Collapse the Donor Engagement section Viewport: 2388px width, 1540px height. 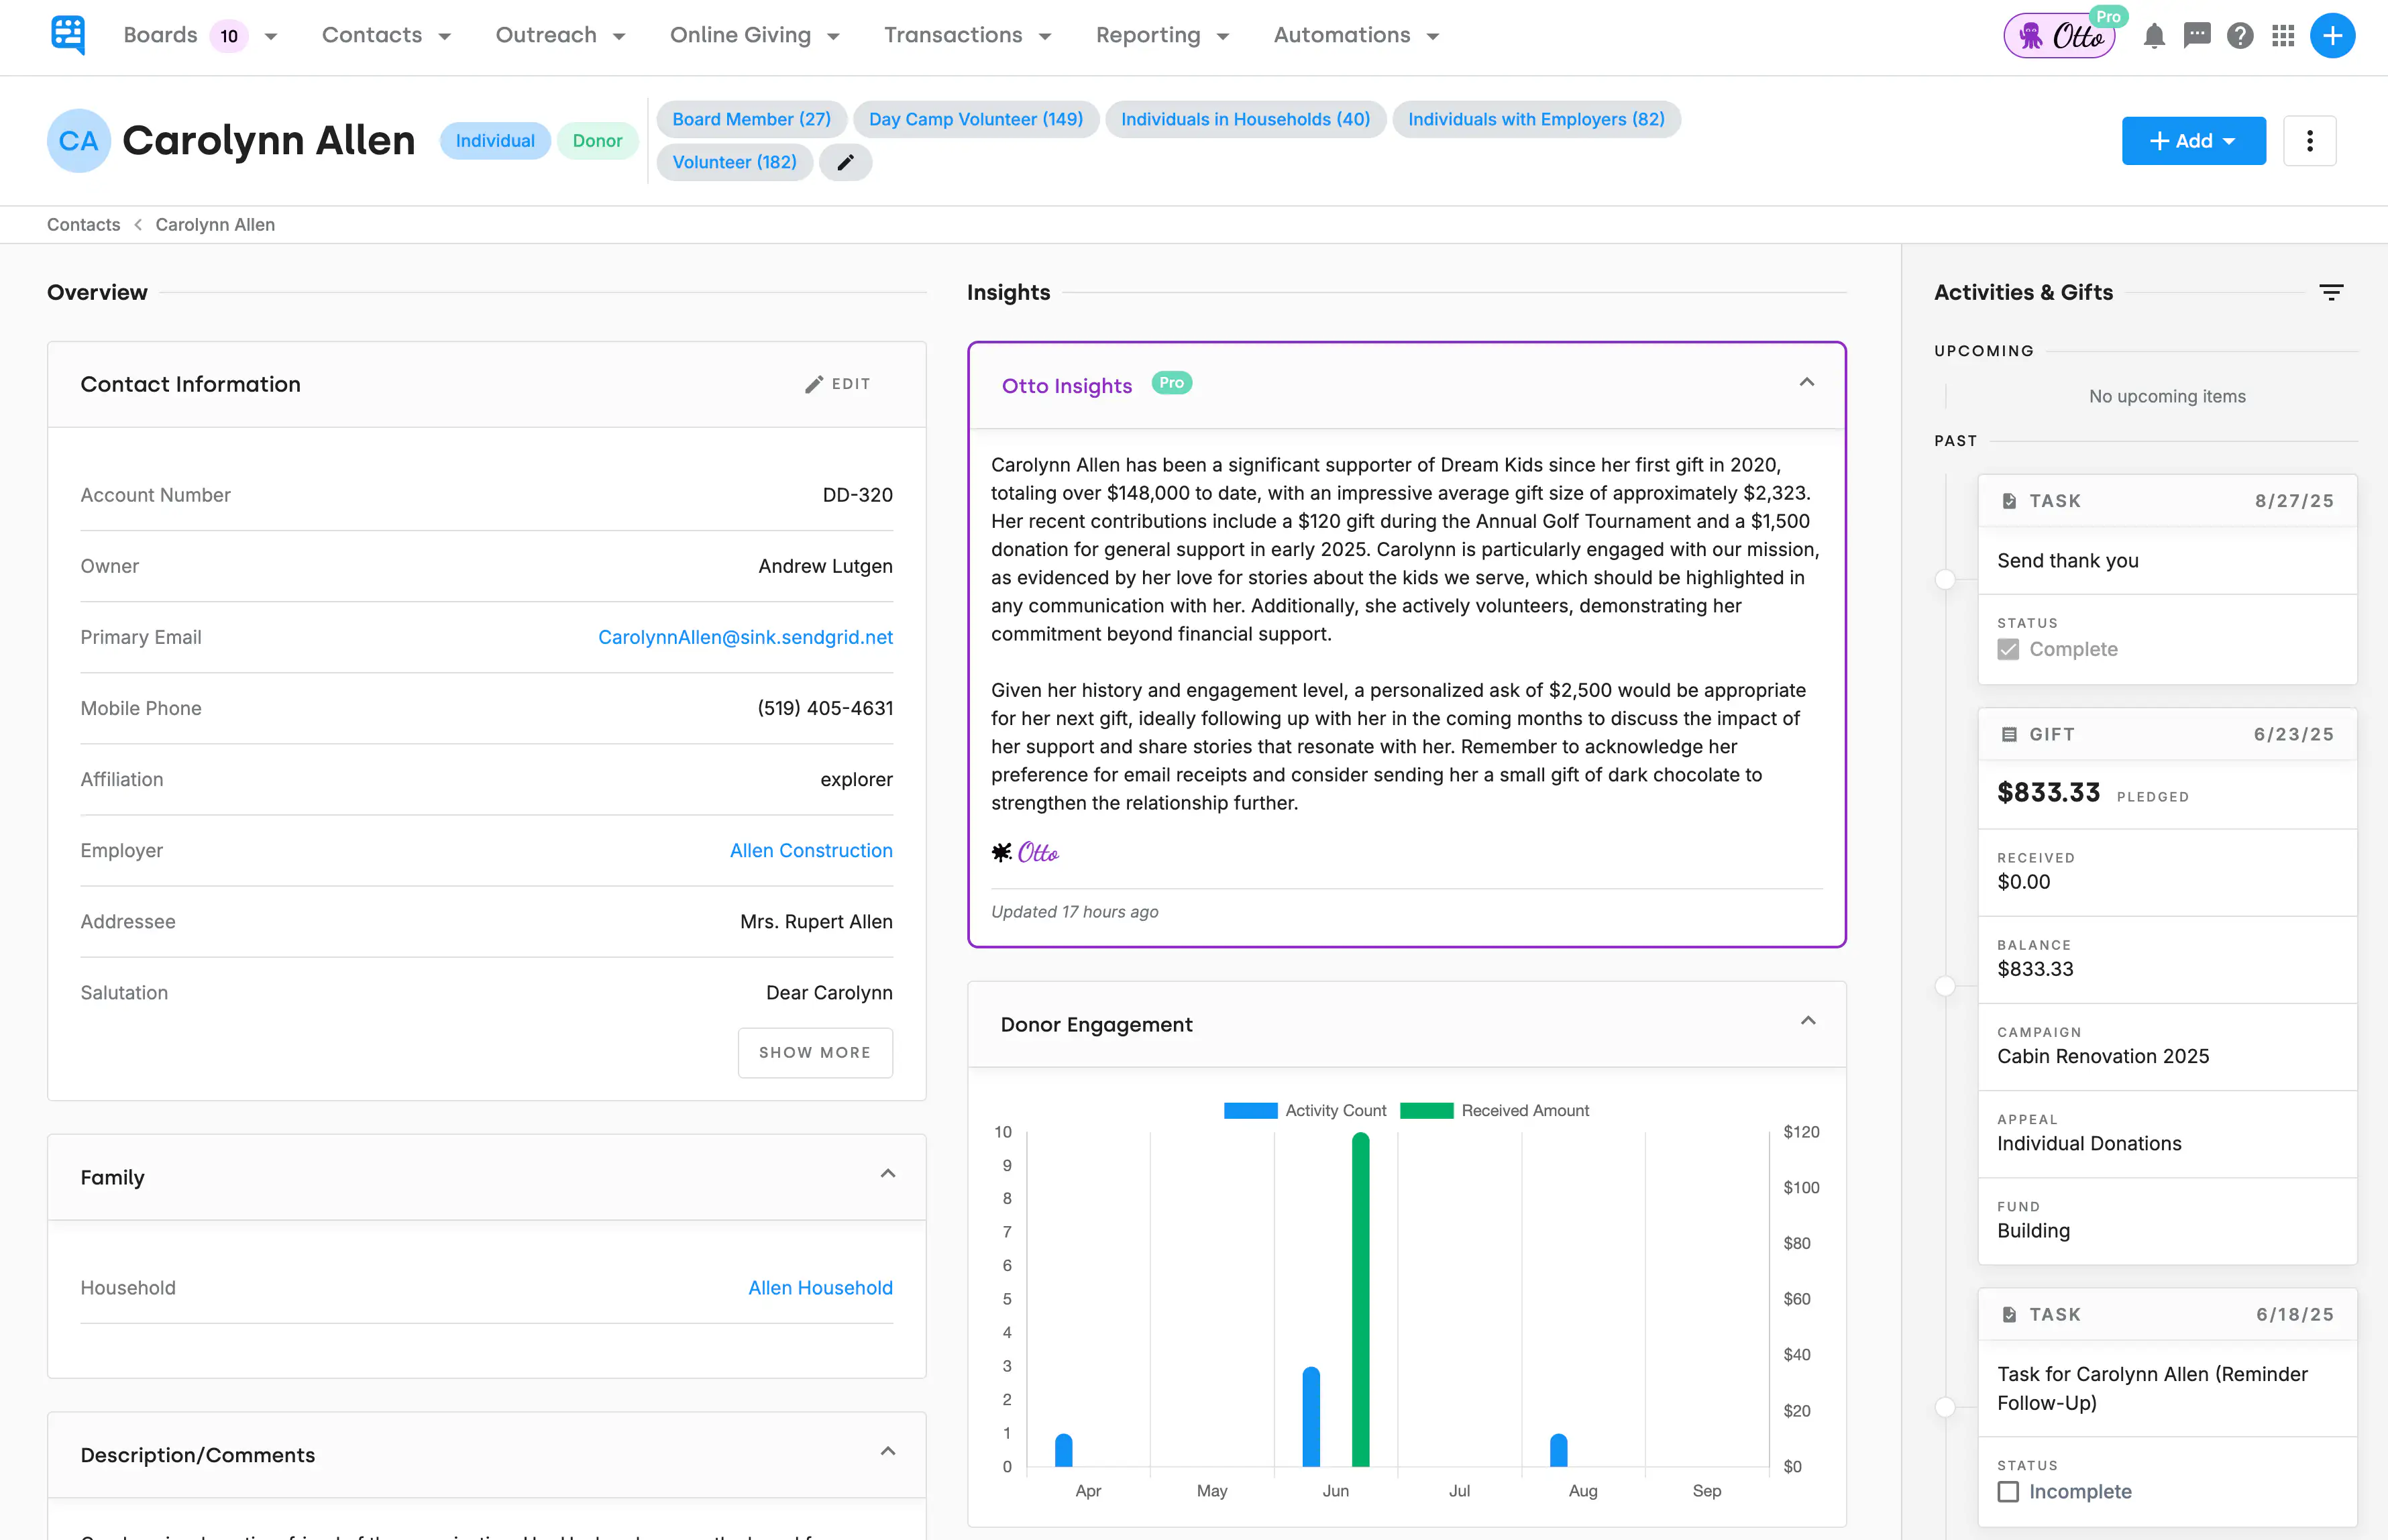tap(1807, 1021)
